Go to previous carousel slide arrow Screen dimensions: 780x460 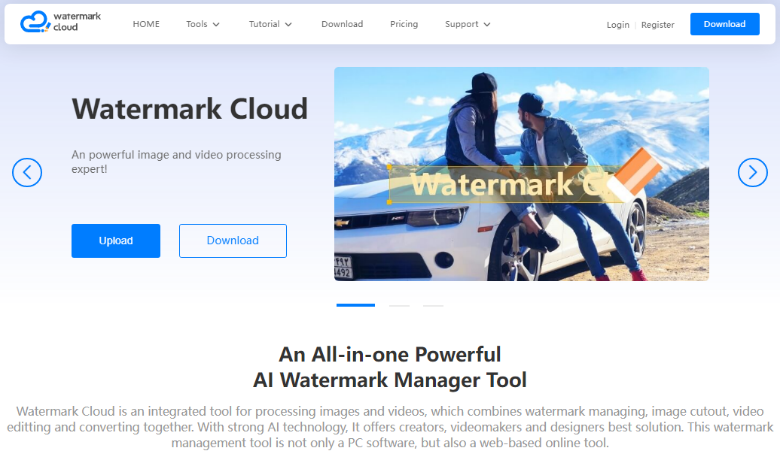coord(27,173)
